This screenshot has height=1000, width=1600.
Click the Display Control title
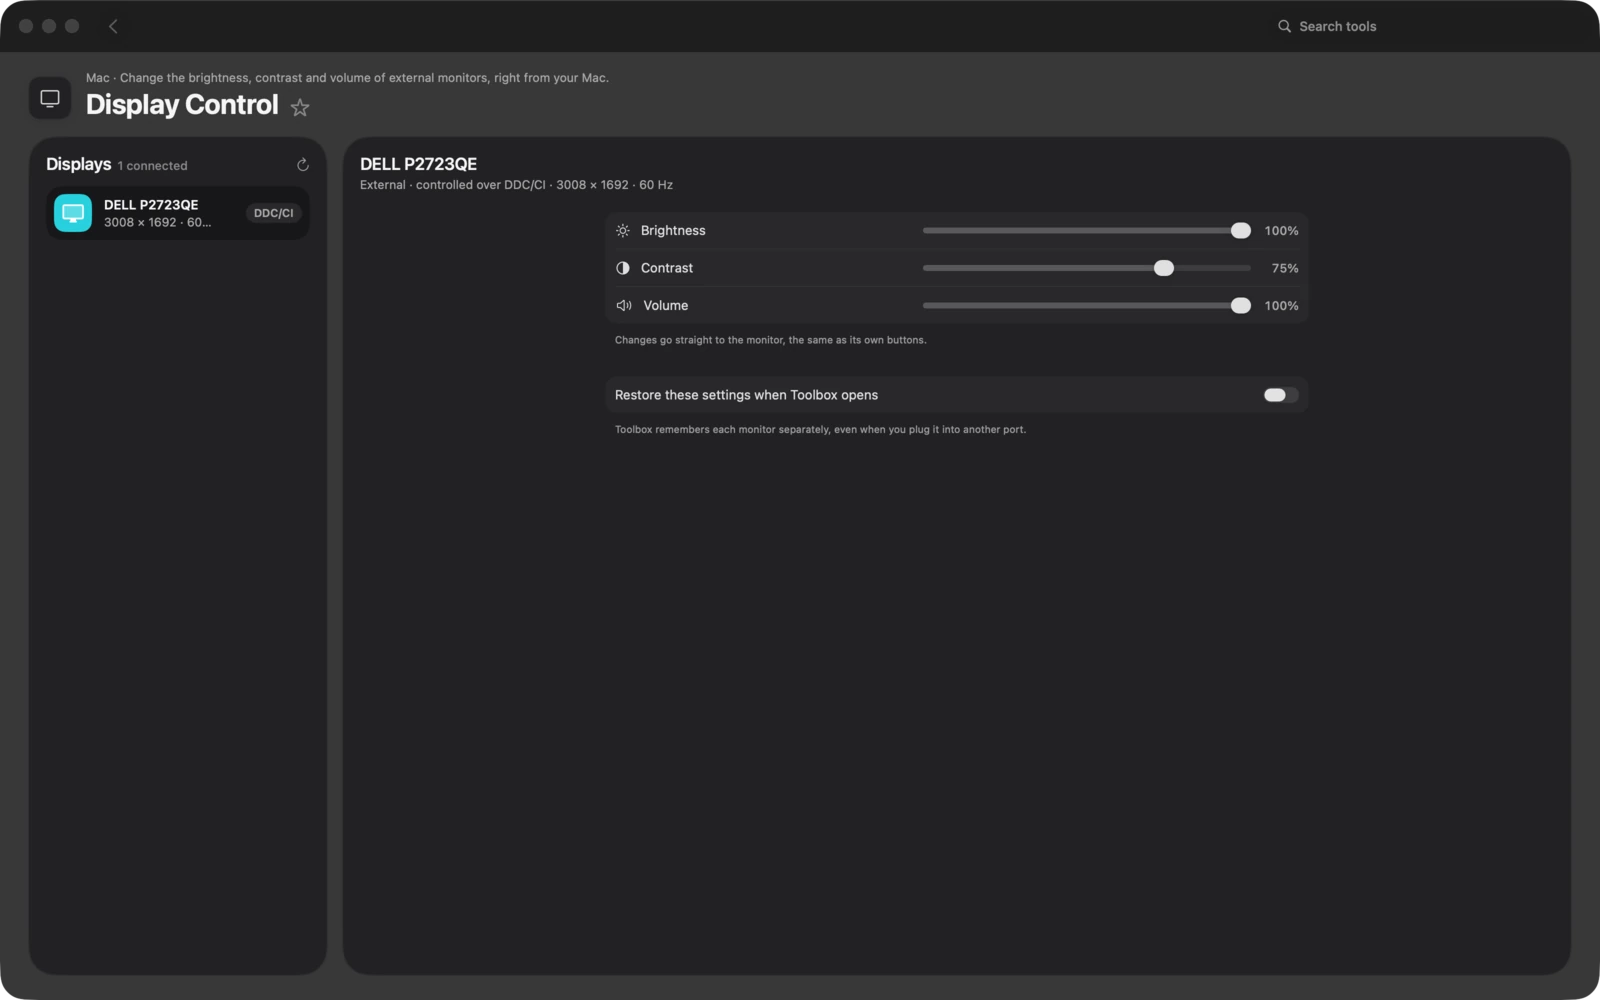tap(182, 105)
